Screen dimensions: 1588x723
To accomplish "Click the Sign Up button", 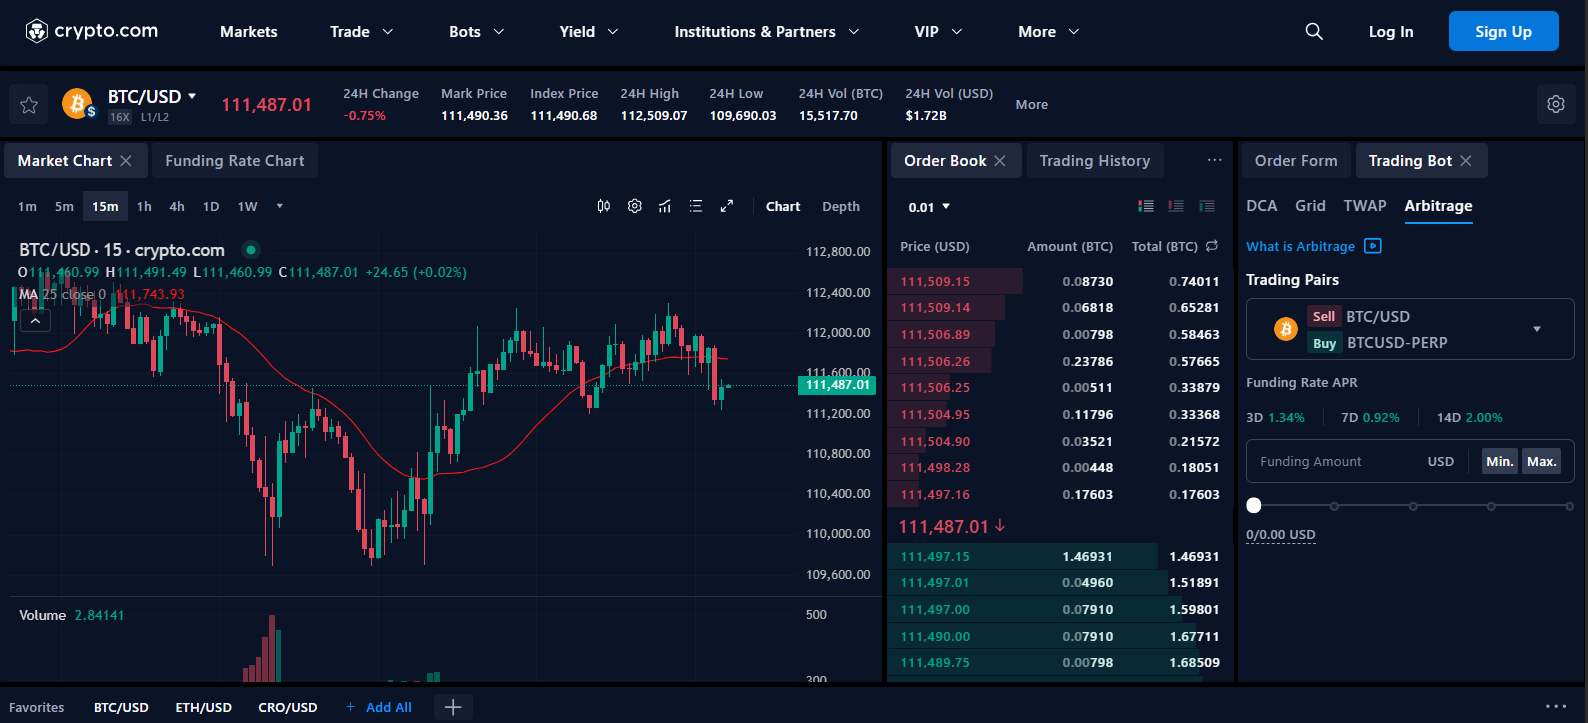I will (1502, 32).
